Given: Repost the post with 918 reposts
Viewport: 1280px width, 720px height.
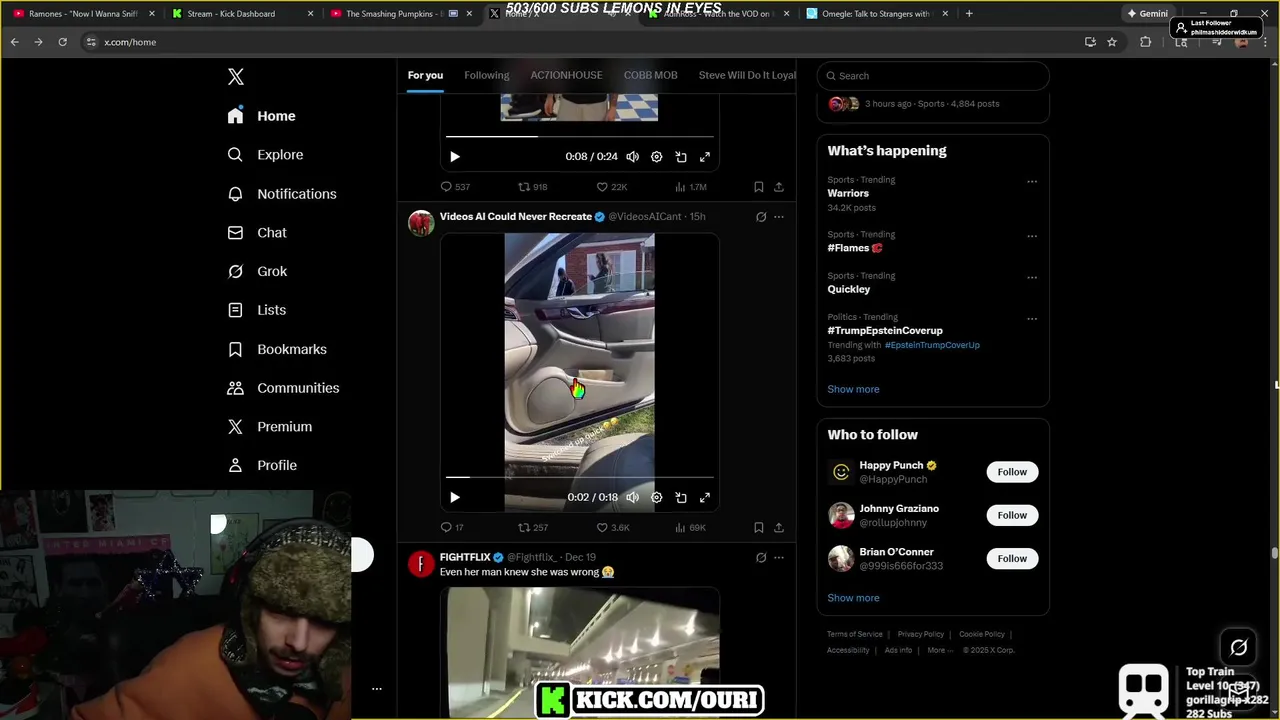Looking at the screenshot, I should pyautogui.click(x=532, y=187).
